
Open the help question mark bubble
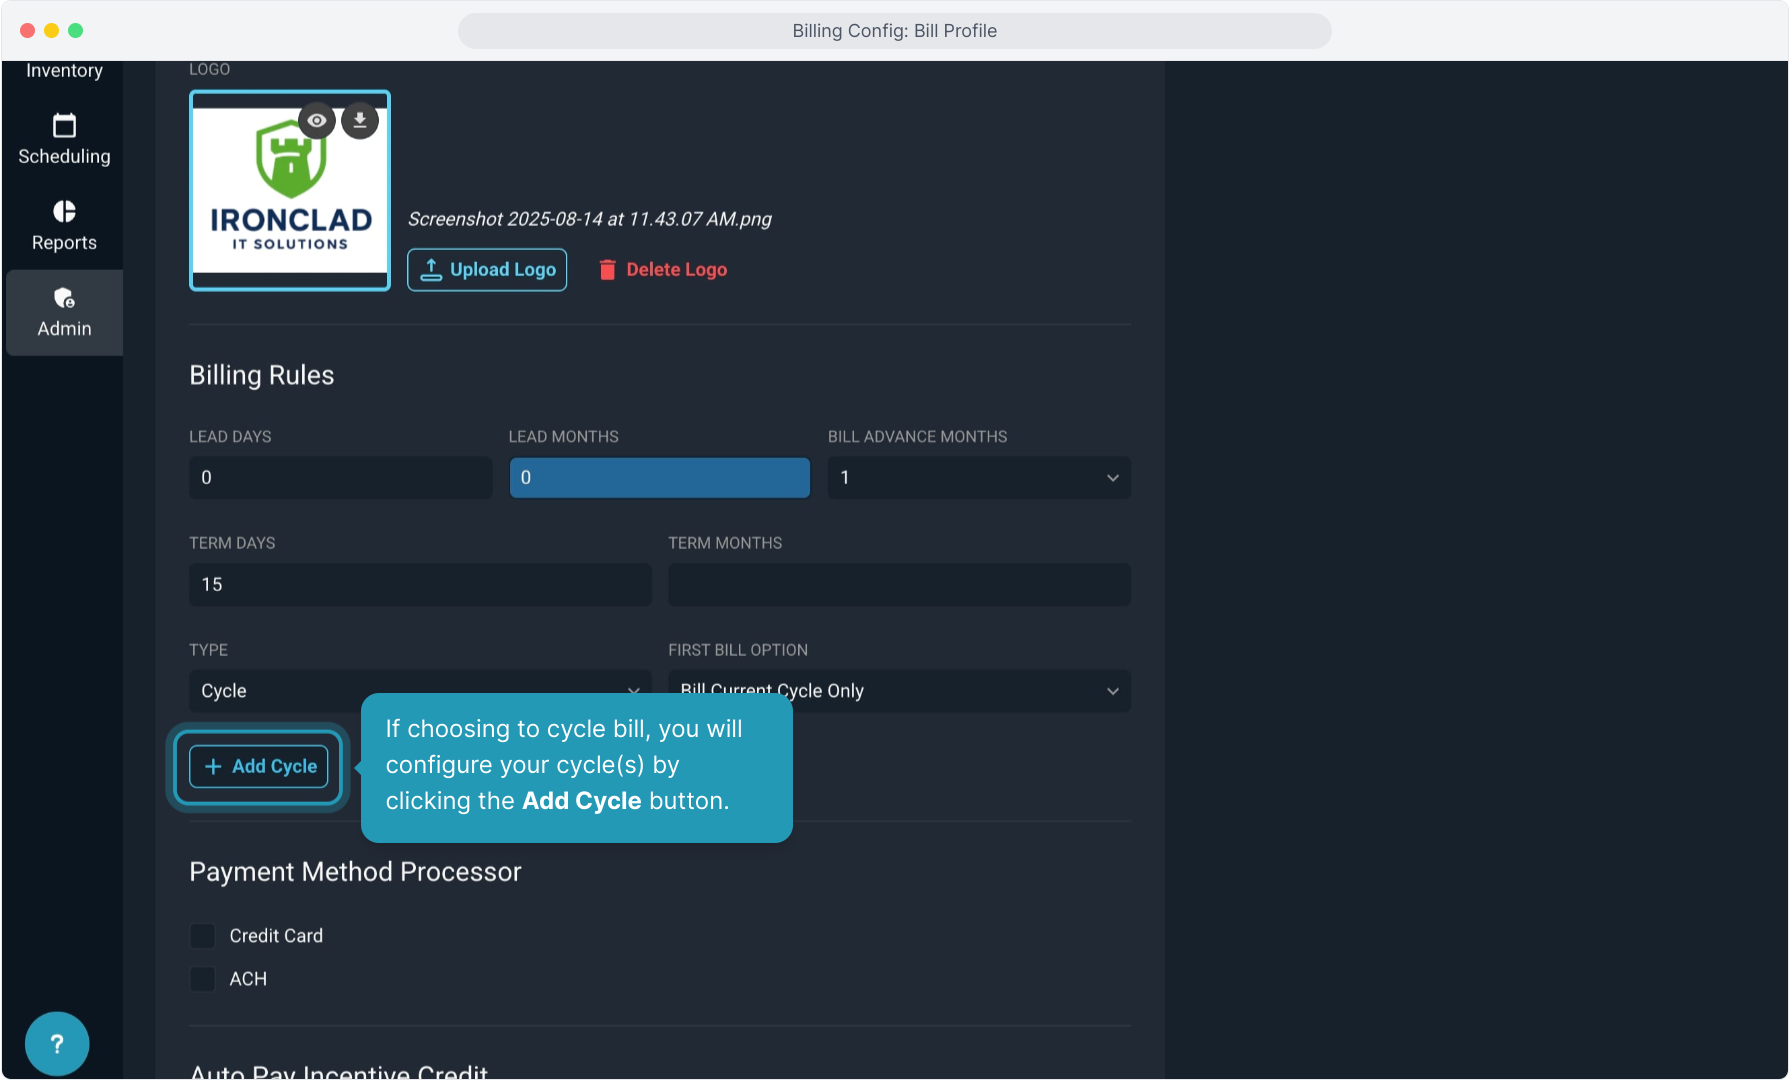coord(57,1044)
